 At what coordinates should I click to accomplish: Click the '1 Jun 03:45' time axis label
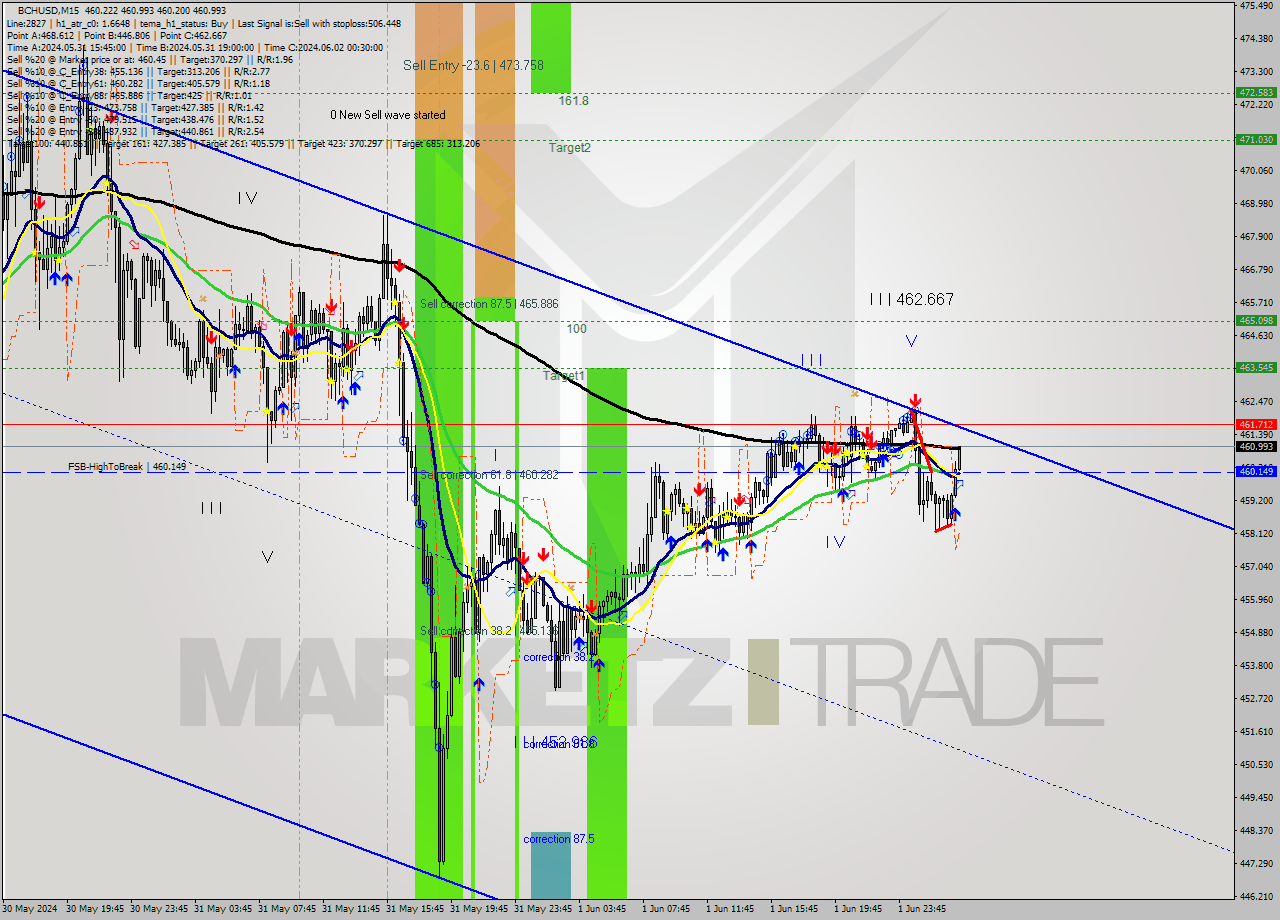(602, 909)
